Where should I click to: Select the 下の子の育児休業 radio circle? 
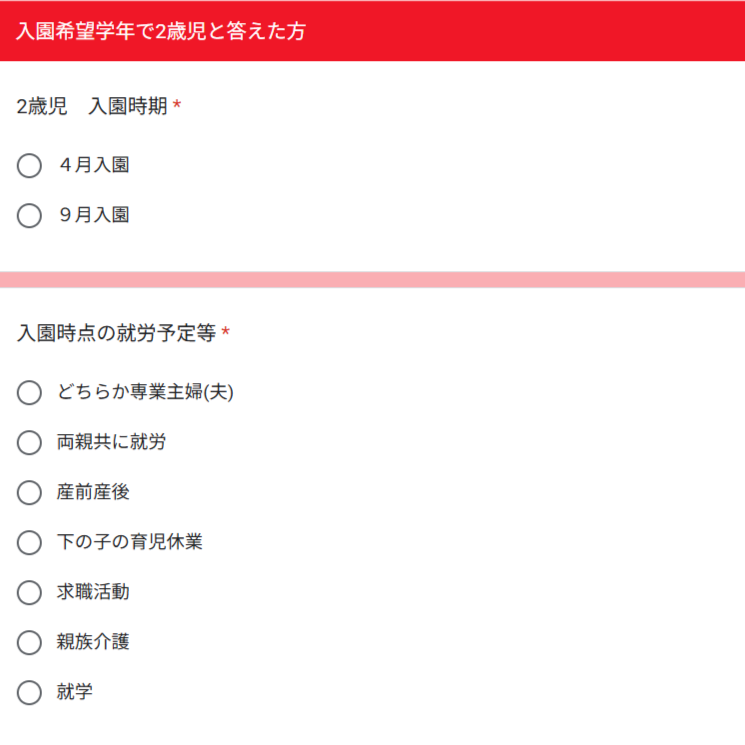(29, 542)
